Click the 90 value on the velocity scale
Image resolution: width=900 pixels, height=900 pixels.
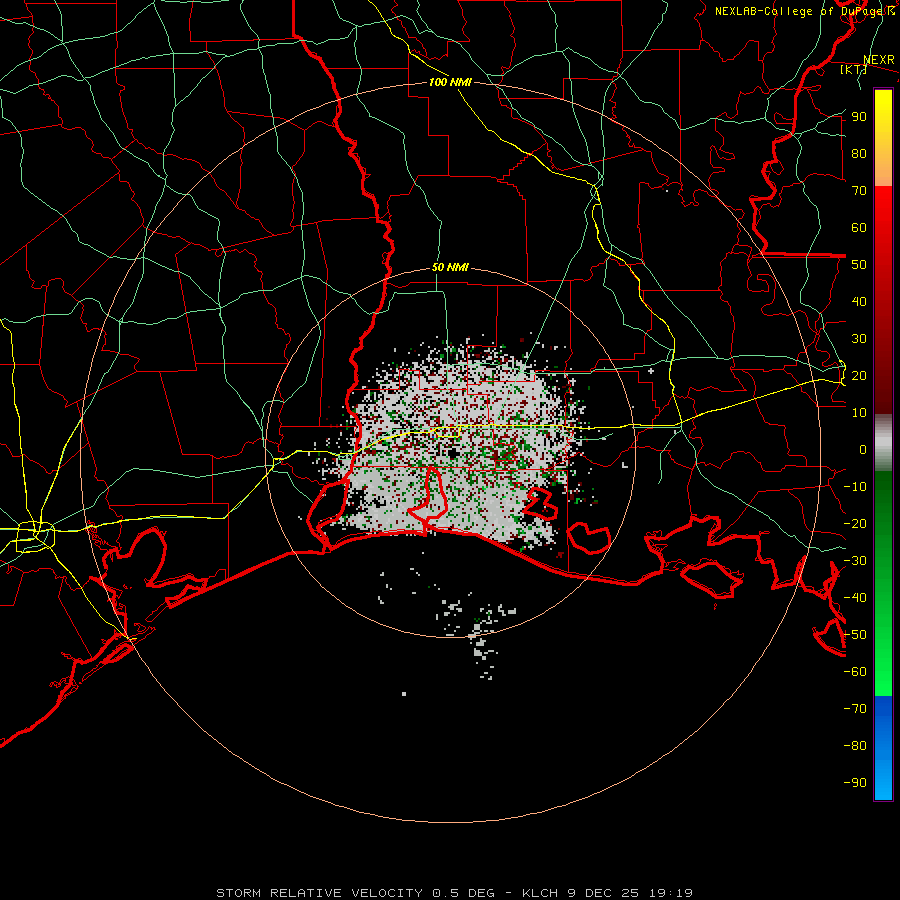pyautogui.click(x=859, y=117)
